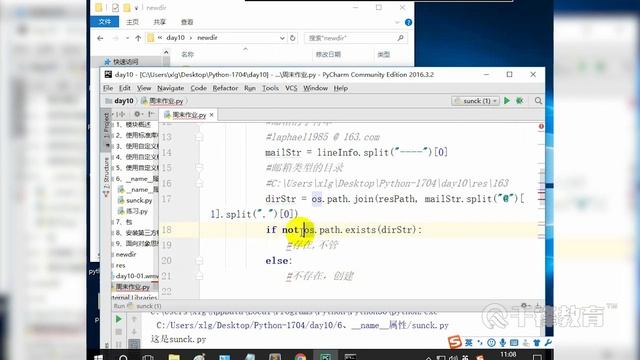Open the sunck (1) run configuration dropdown

[476, 101]
